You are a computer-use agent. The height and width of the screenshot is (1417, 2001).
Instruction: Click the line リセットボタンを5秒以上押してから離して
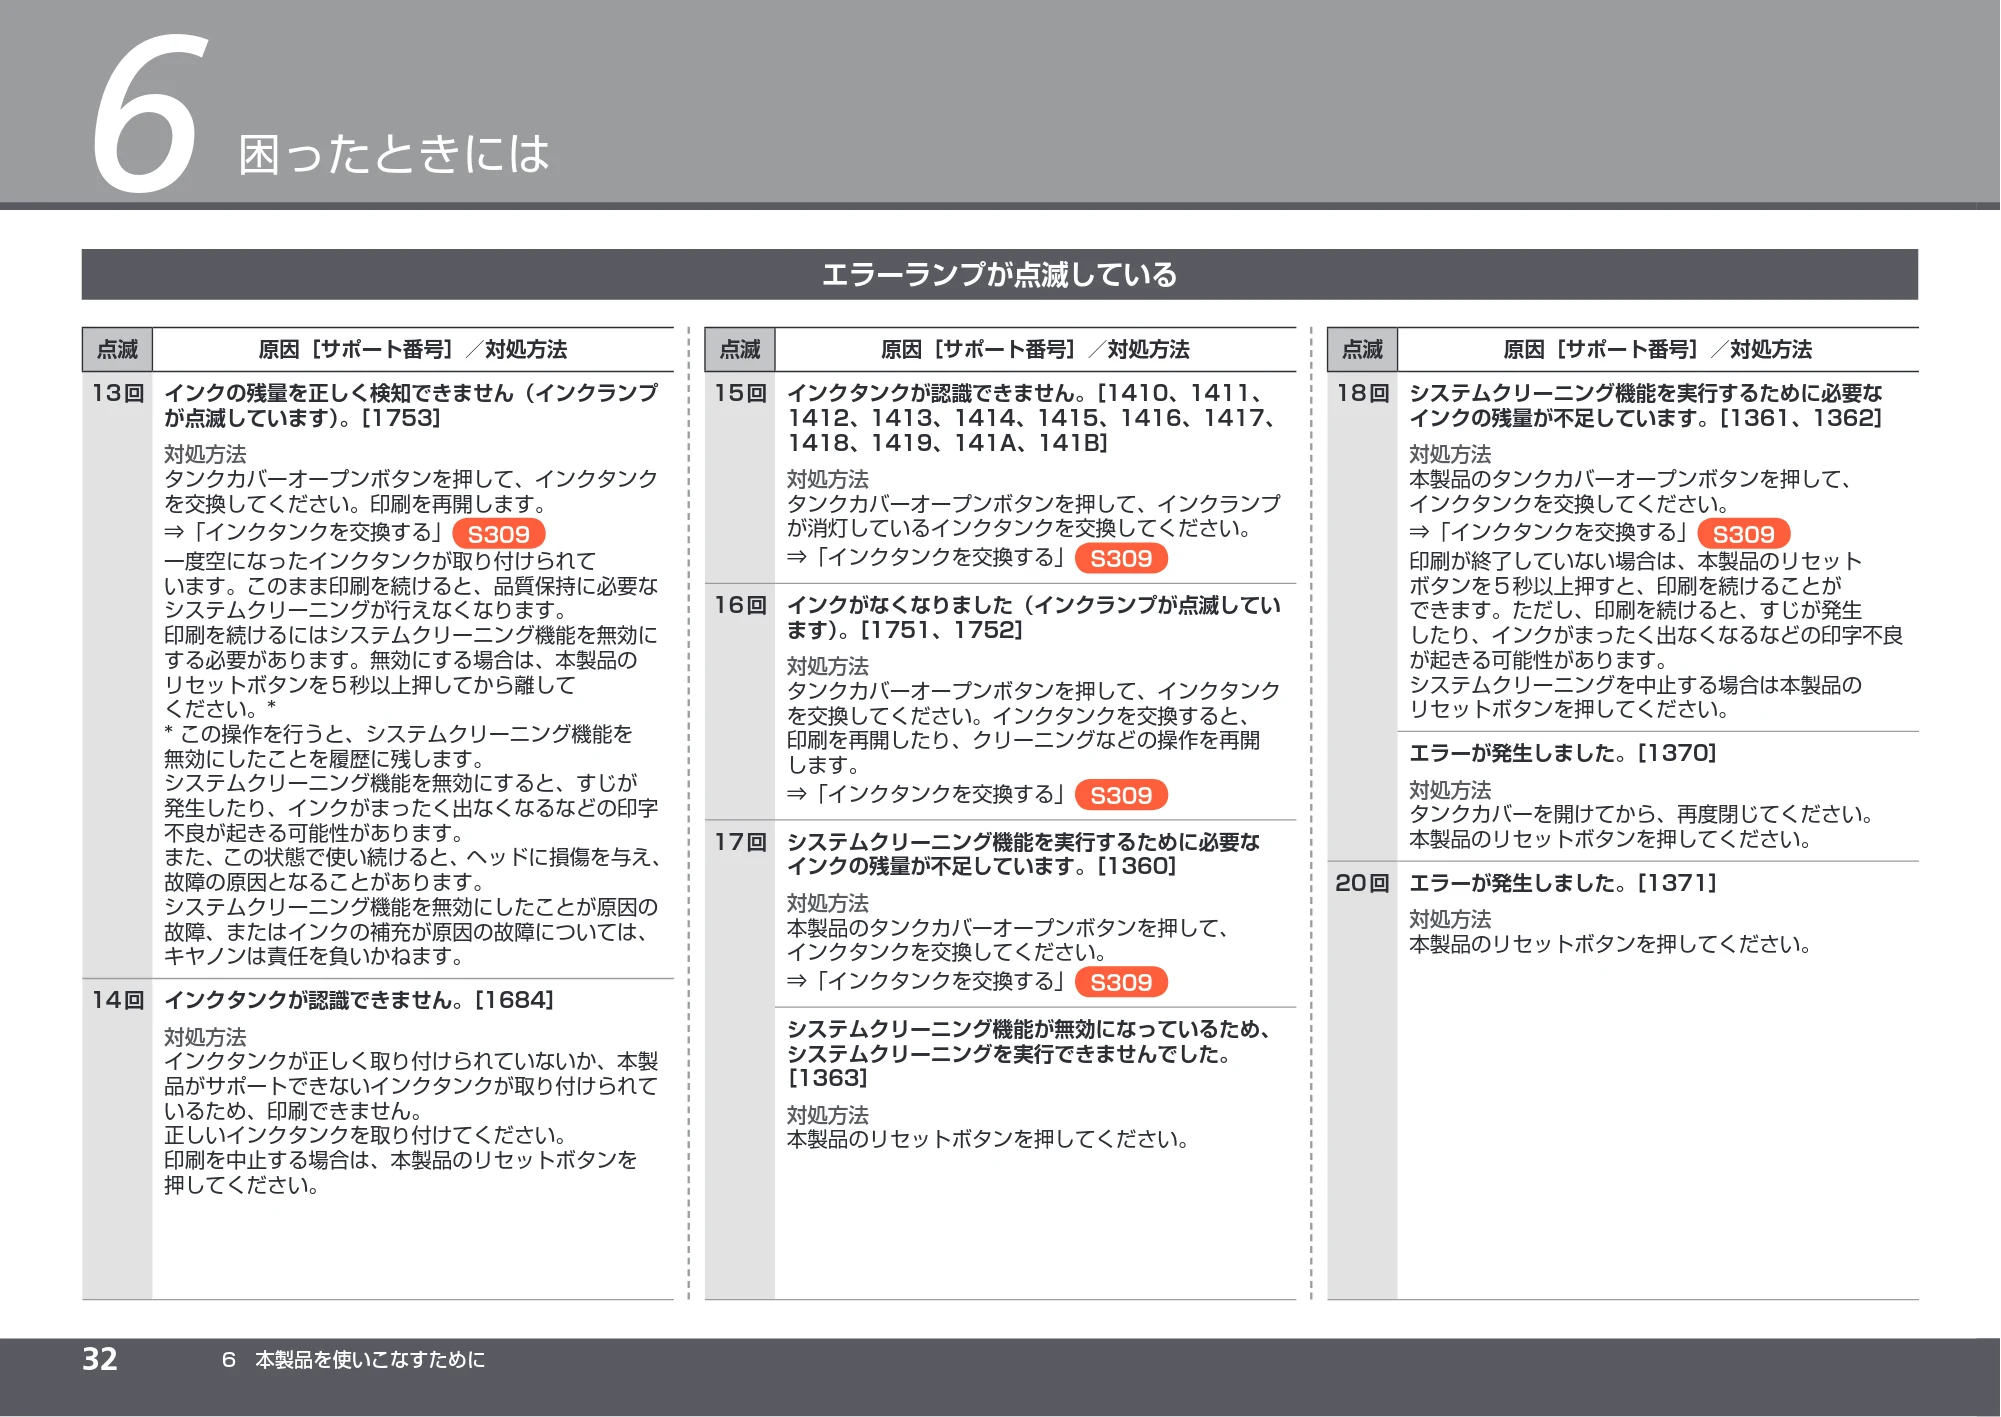[370, 685]
